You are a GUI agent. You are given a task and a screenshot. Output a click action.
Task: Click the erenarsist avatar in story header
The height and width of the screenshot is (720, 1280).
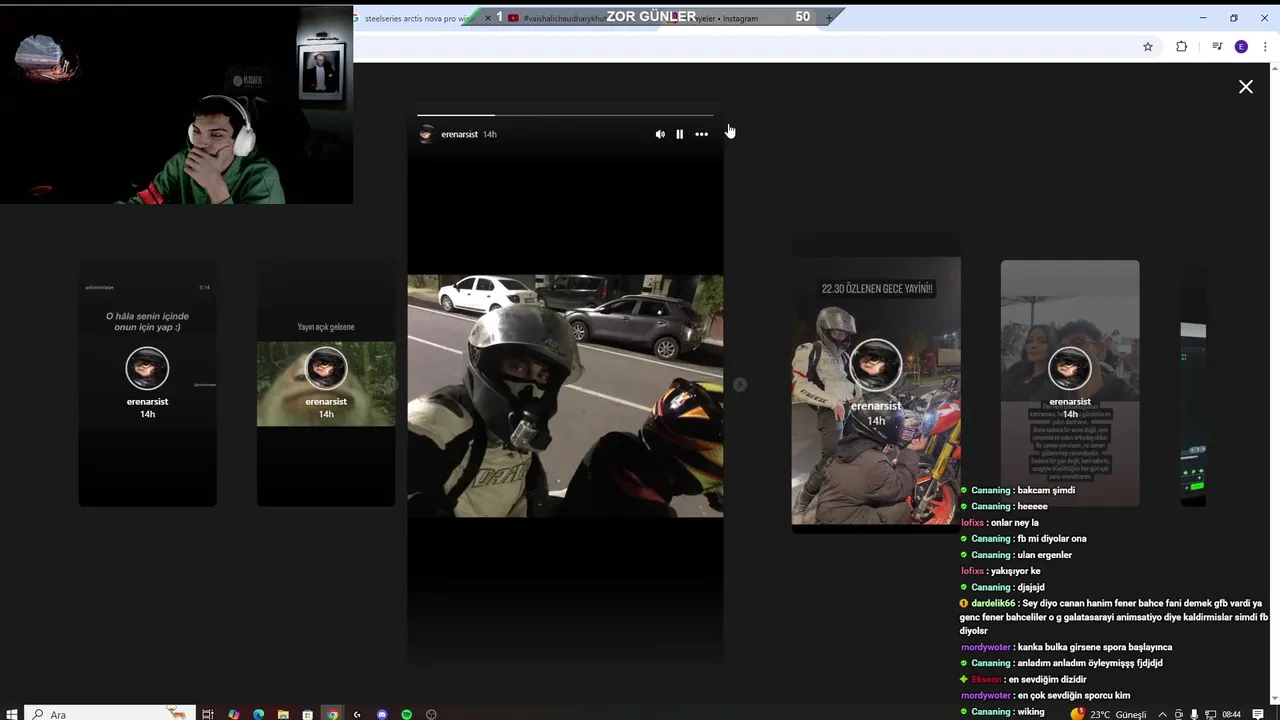click(x=427, y=134)
